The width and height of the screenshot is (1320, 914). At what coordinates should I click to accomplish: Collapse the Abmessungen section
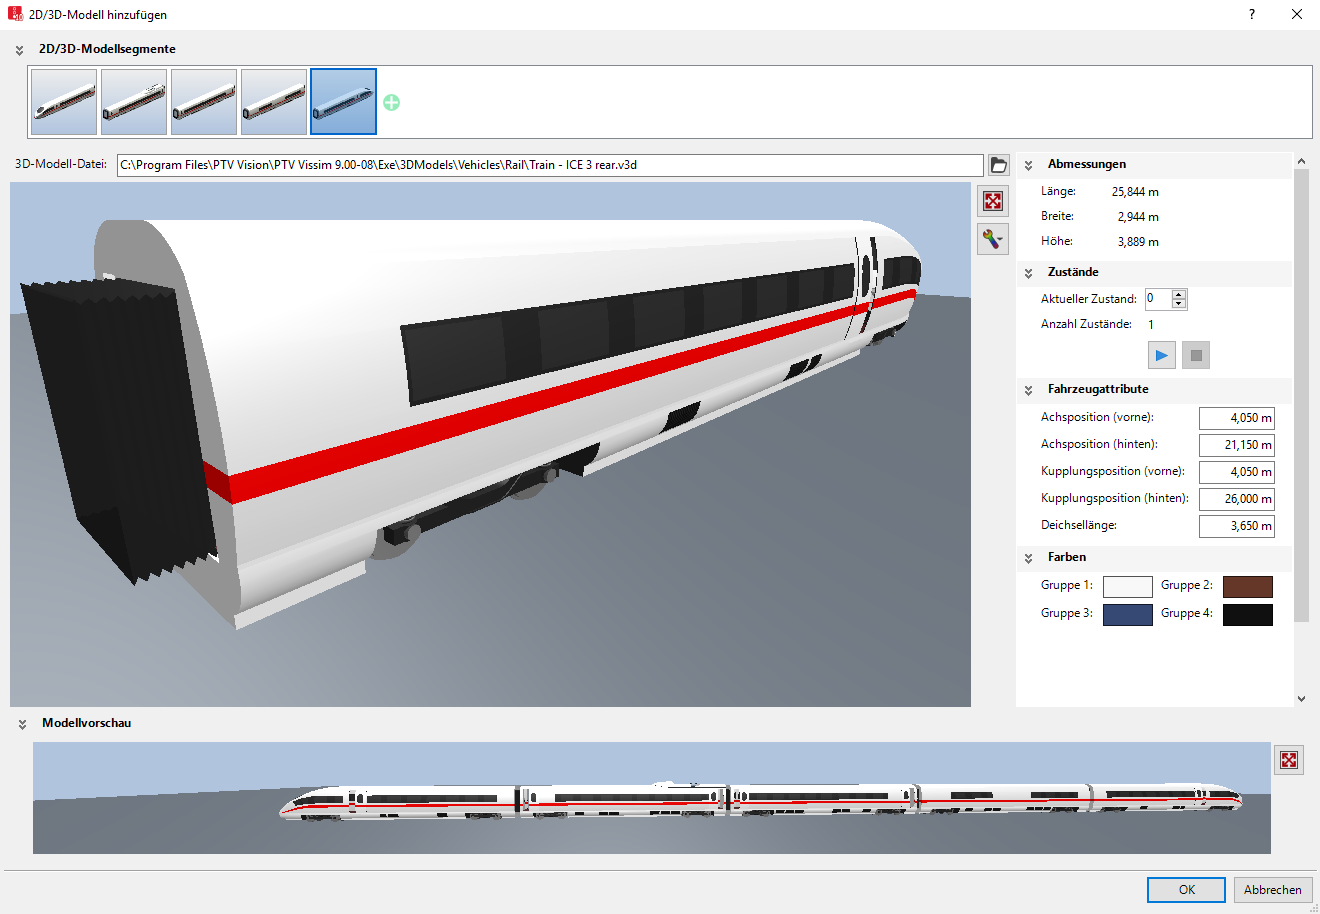(1028, 165)
